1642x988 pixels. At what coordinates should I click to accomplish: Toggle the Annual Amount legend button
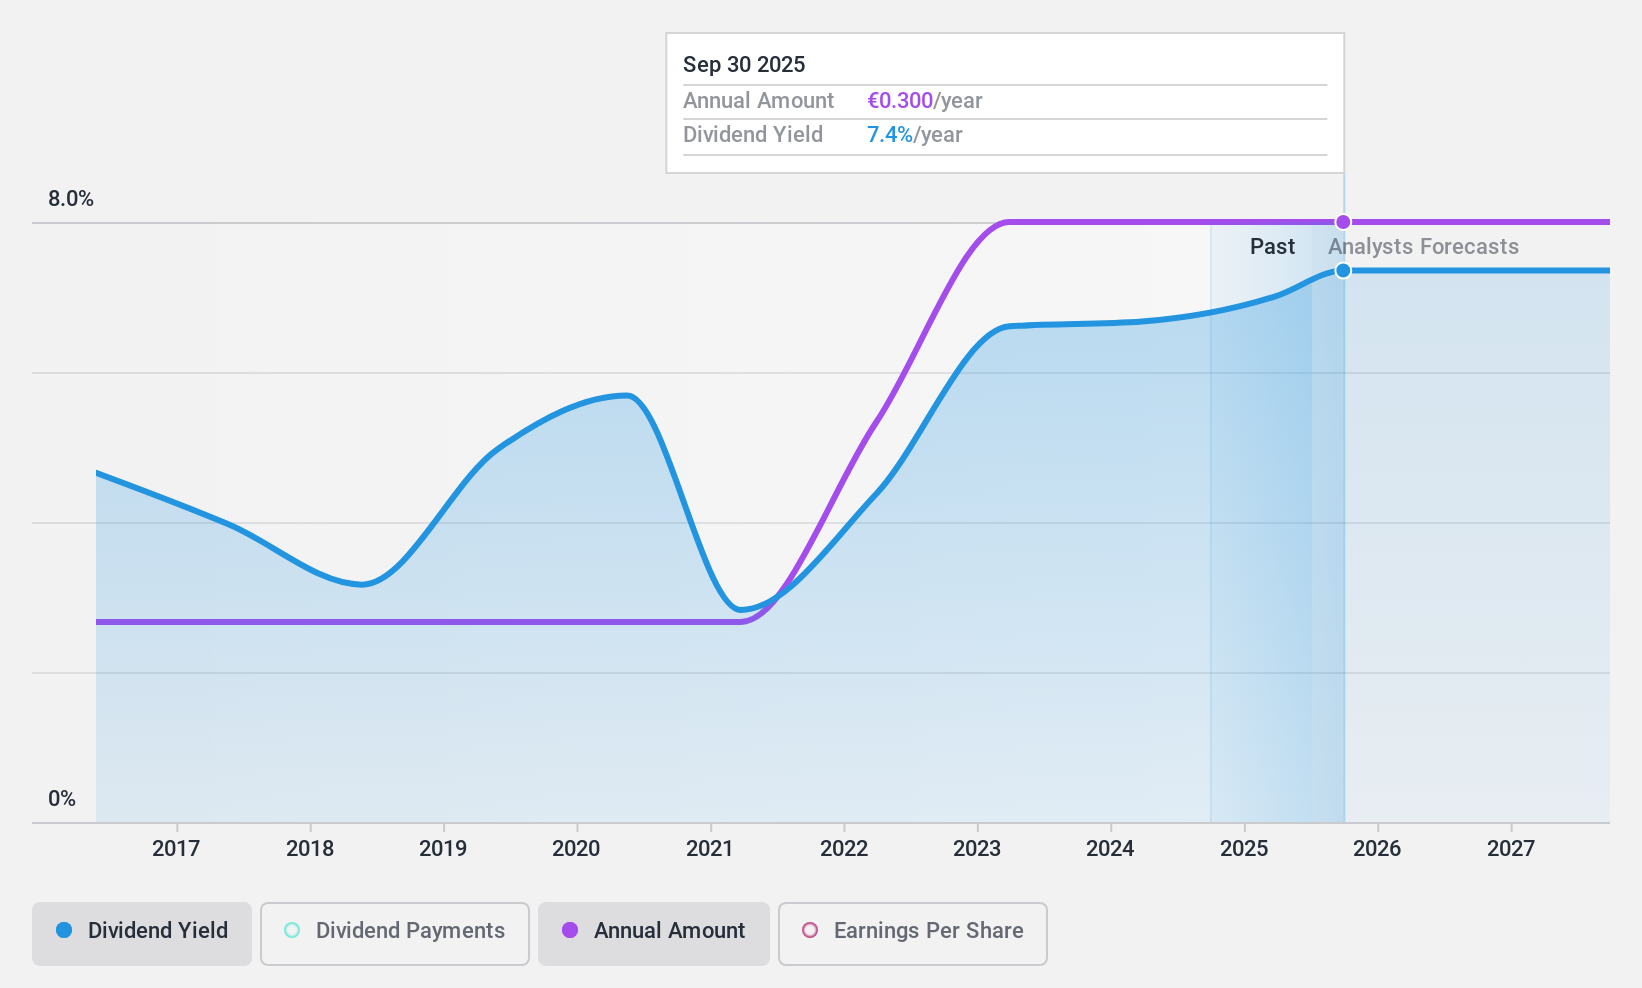654,934
